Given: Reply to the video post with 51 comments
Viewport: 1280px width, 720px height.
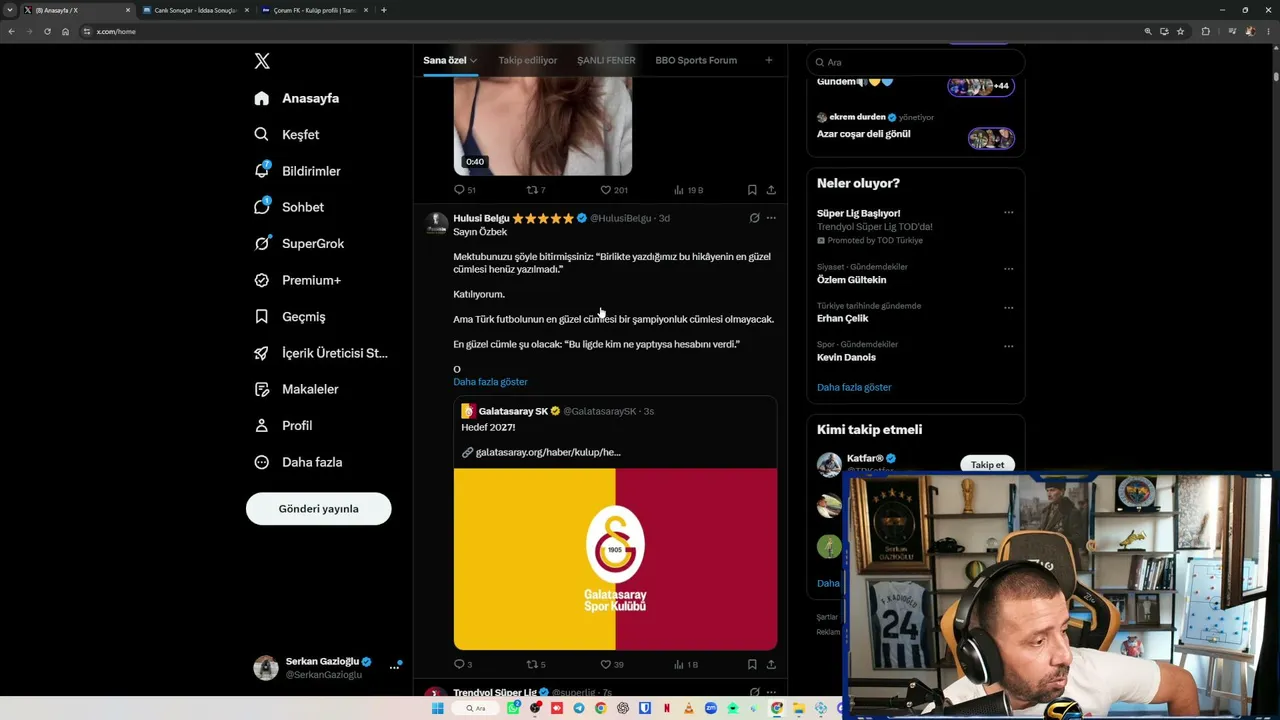Looking at the screenshot, I should tap(464, 190).
